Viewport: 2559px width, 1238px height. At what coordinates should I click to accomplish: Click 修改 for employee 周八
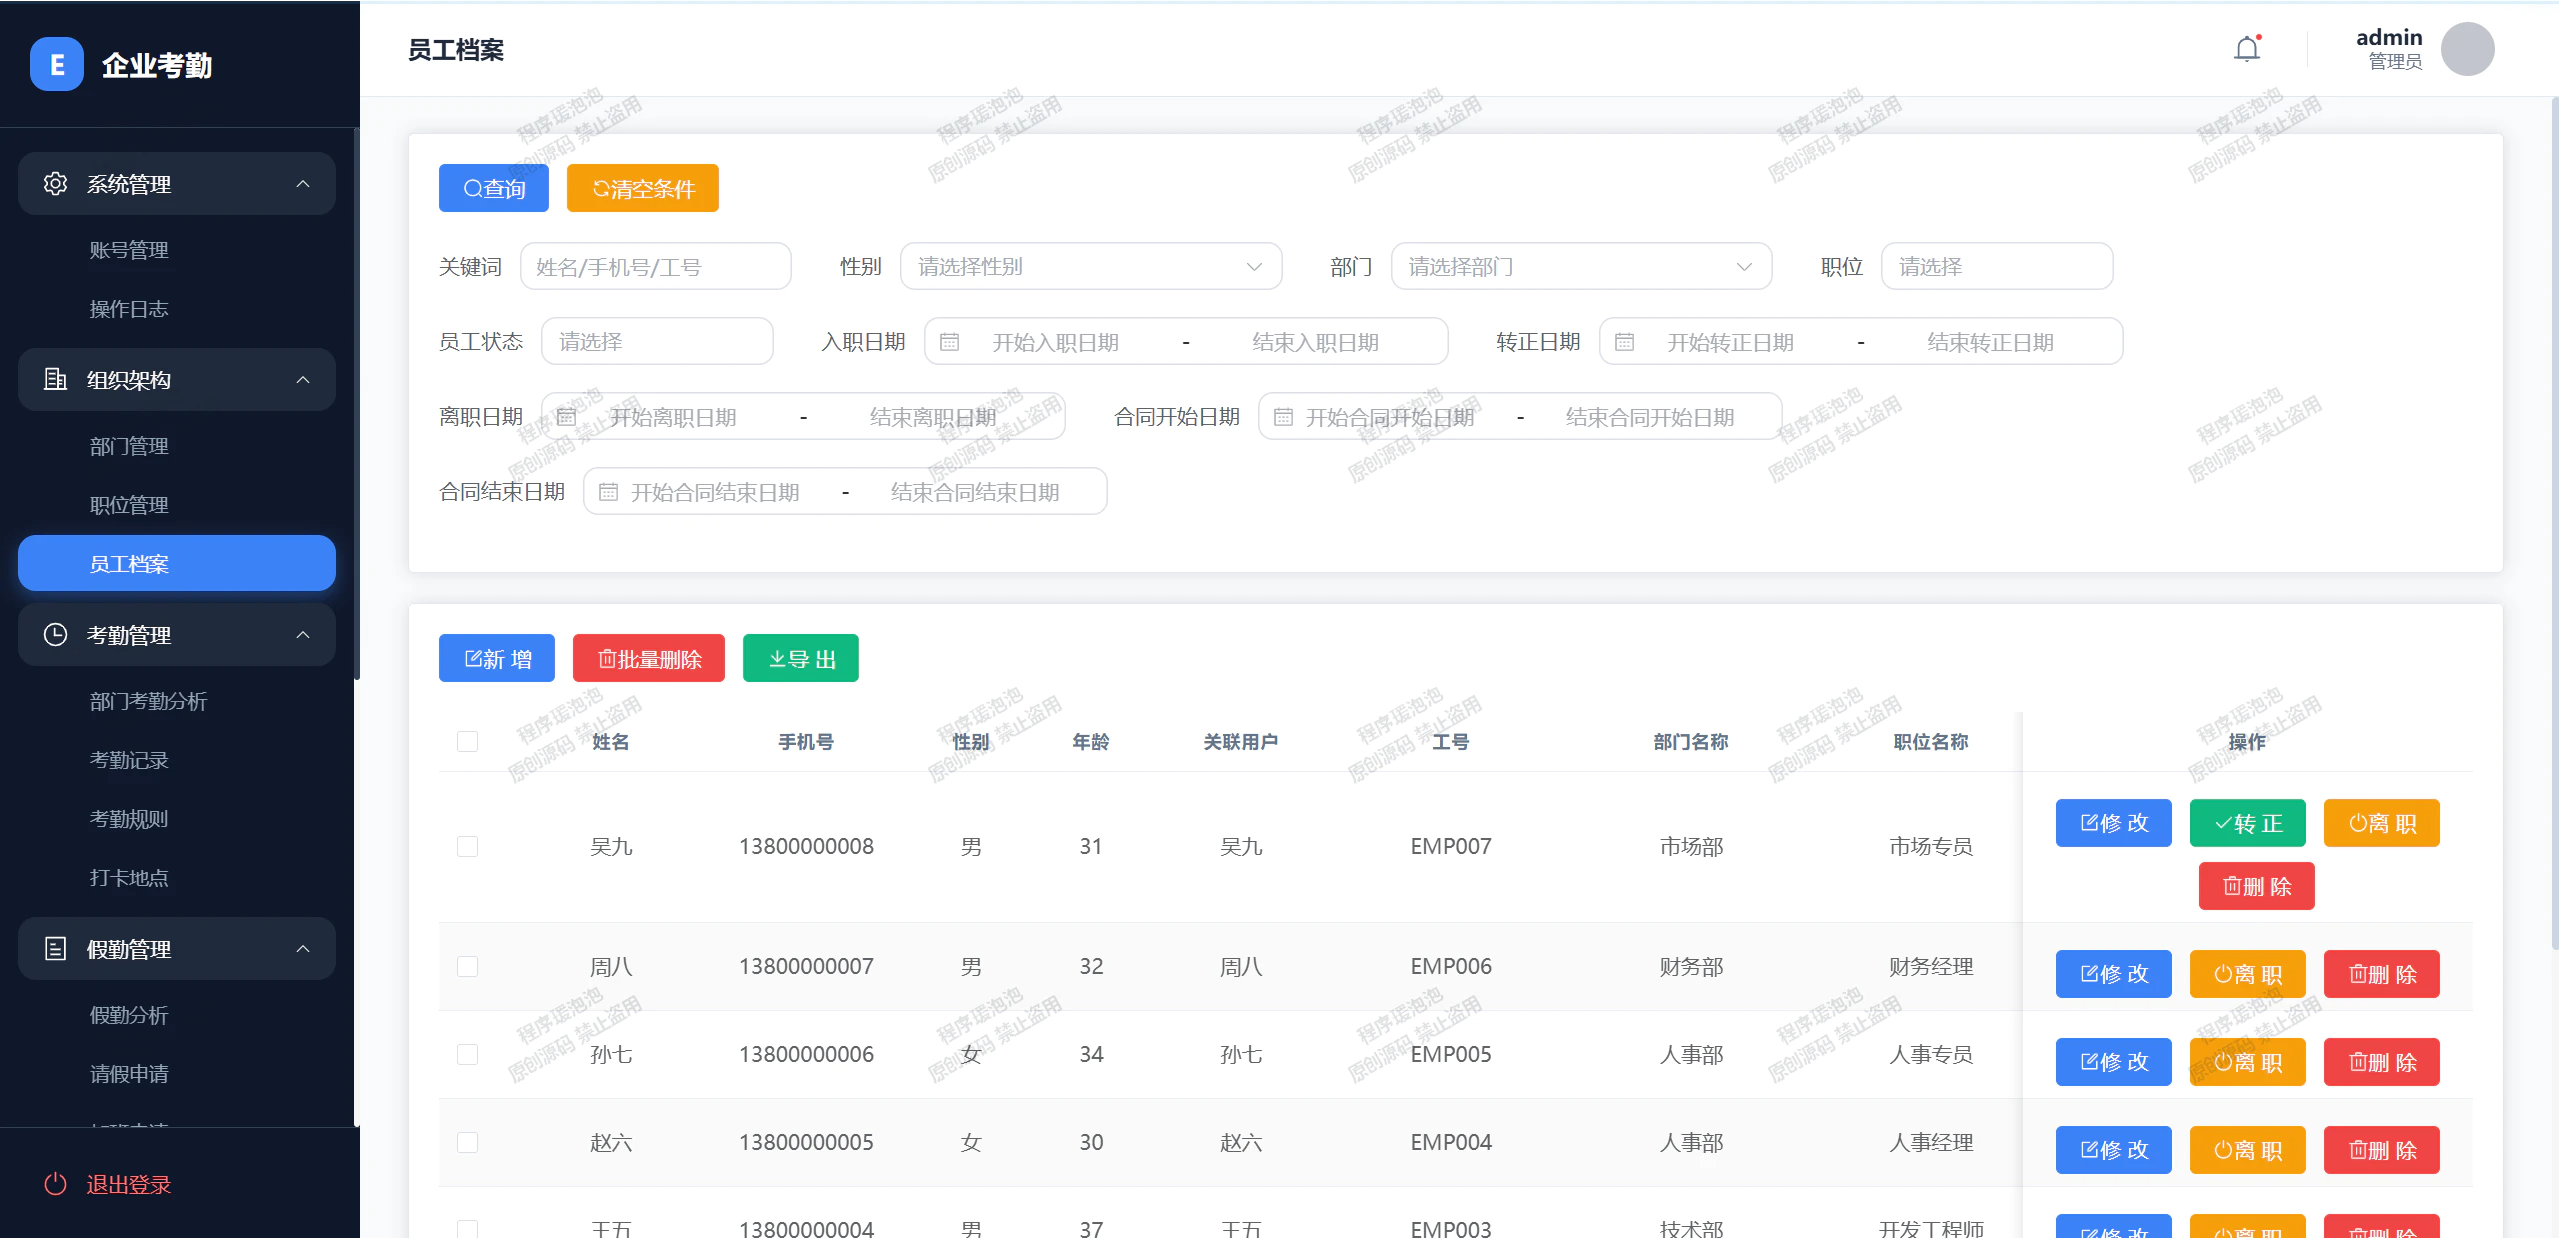tap(2114, 974)
